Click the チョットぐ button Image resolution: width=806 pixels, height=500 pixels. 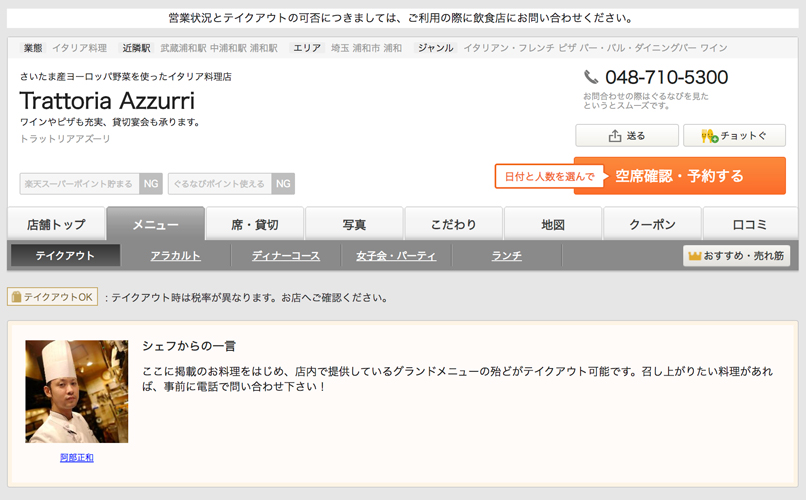pyautogui.click(x=735, y=136)
